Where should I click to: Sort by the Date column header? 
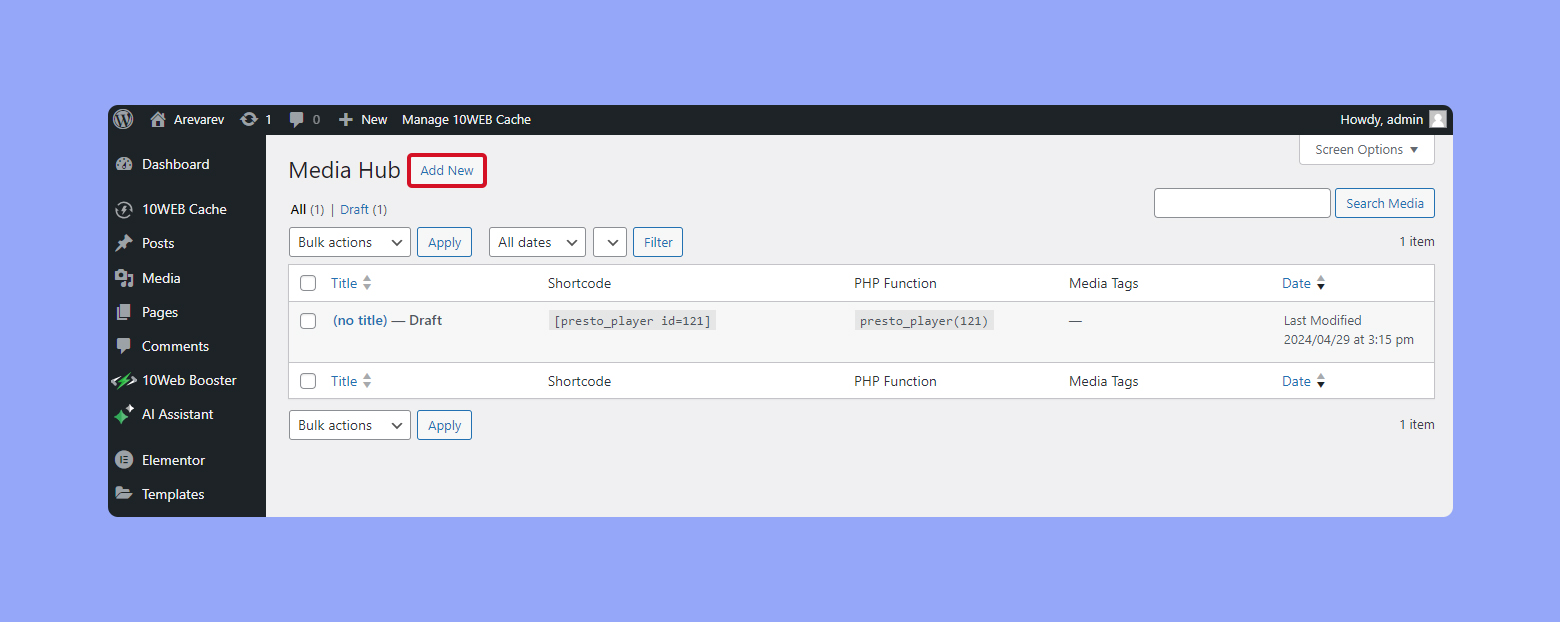pos(1296,283)
